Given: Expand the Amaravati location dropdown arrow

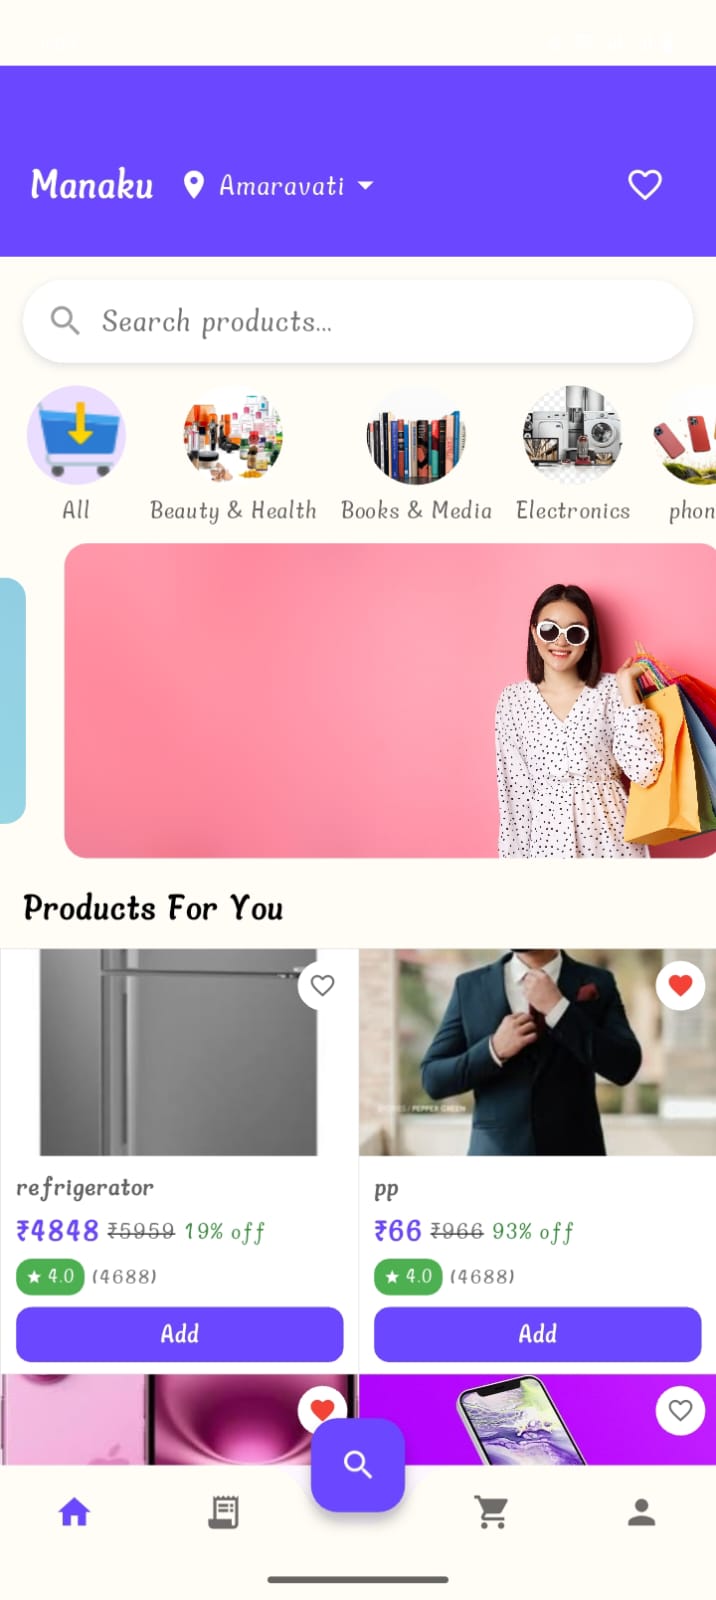Looking at the screenshot, I should [365, 185].
